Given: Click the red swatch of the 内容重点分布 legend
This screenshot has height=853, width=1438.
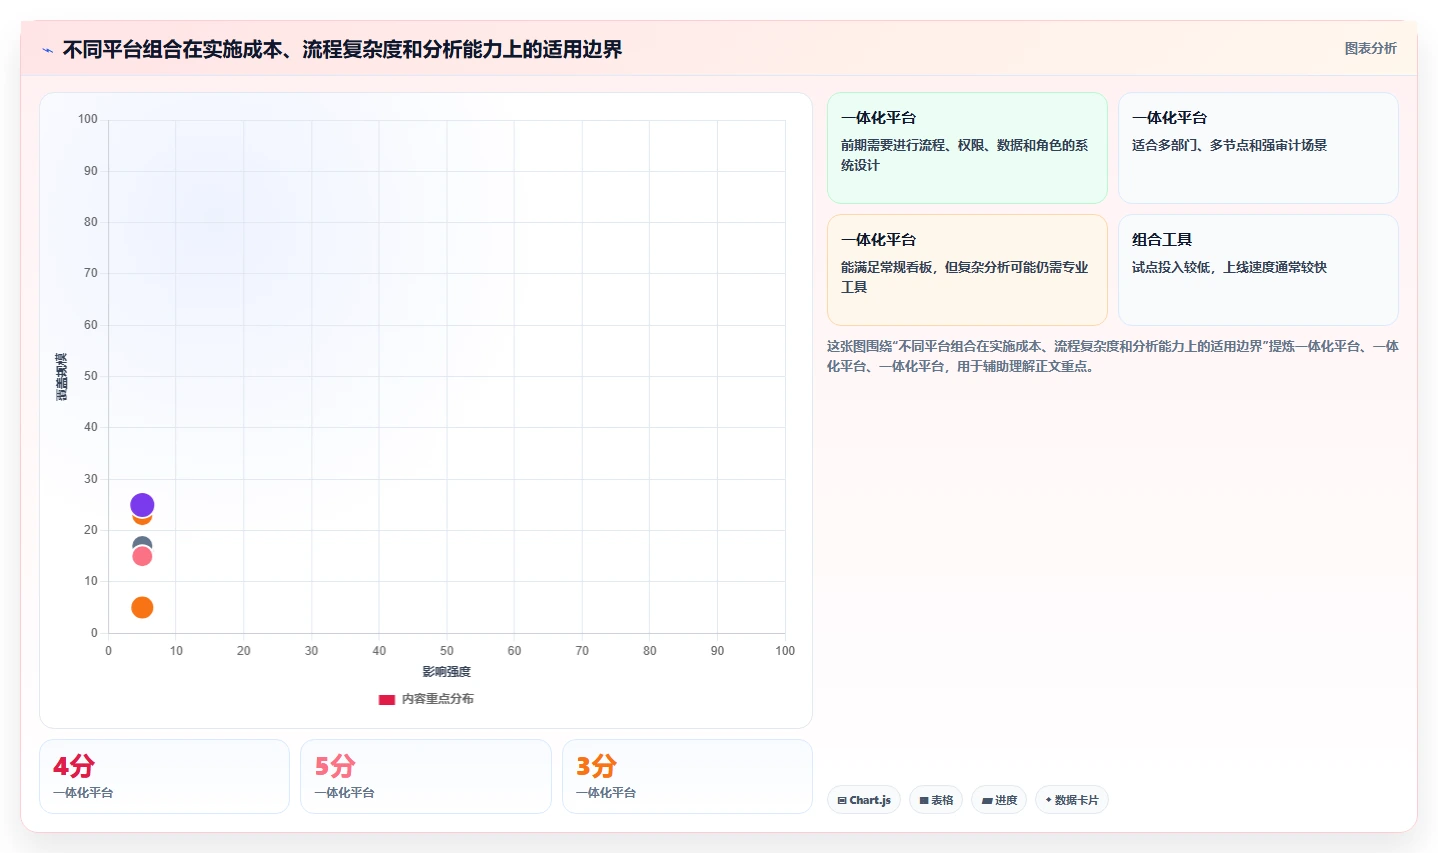Looking at the screenshot, I should click(x=387, y=699).
